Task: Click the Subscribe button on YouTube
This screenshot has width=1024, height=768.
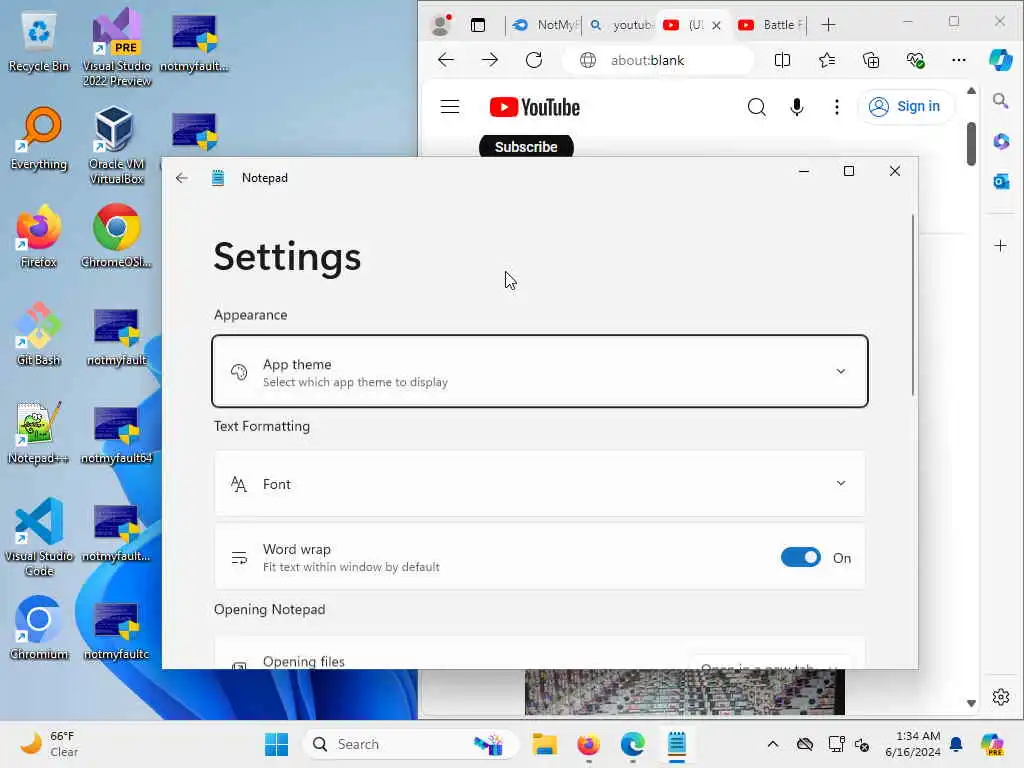Action: (x=526, y=147)
